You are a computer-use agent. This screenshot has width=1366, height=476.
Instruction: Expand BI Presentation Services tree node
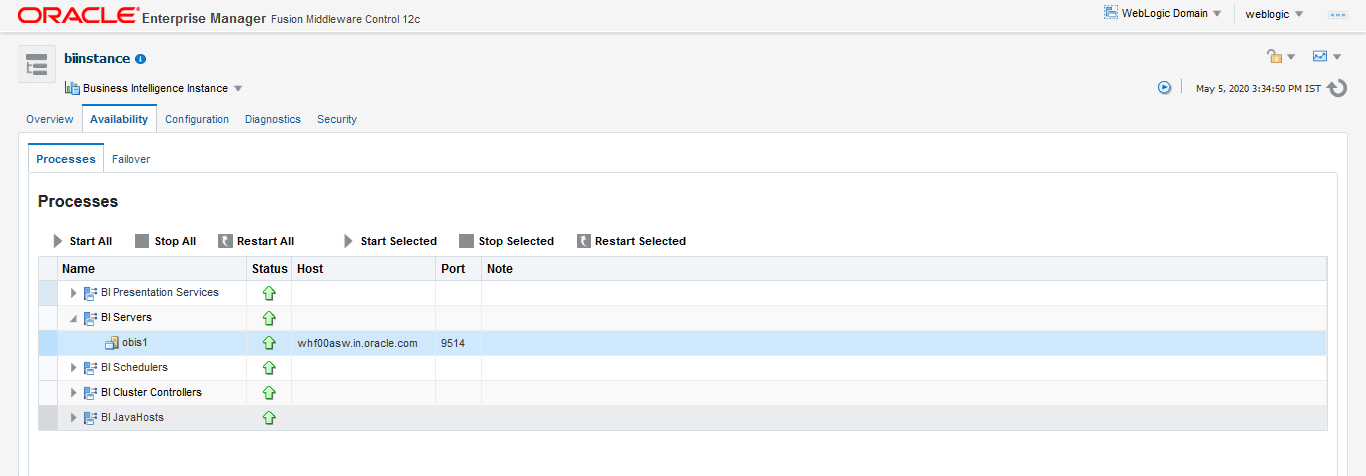click(x=74, y=293)
